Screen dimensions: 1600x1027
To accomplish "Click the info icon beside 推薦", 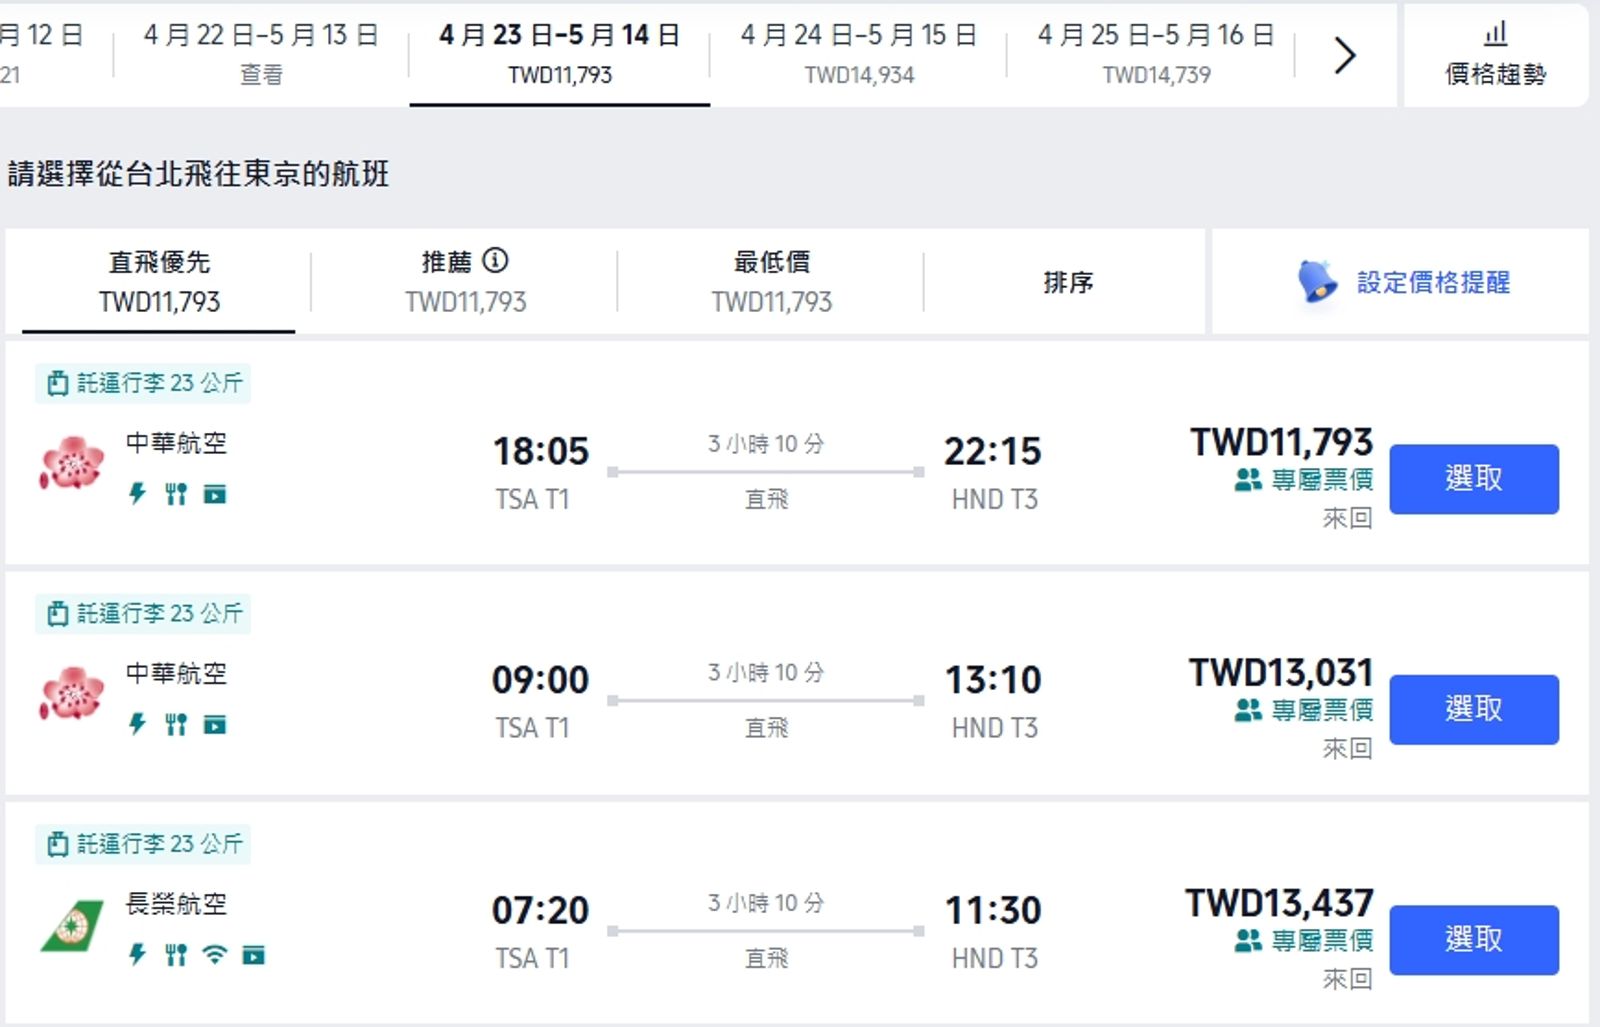I will 495,261.
